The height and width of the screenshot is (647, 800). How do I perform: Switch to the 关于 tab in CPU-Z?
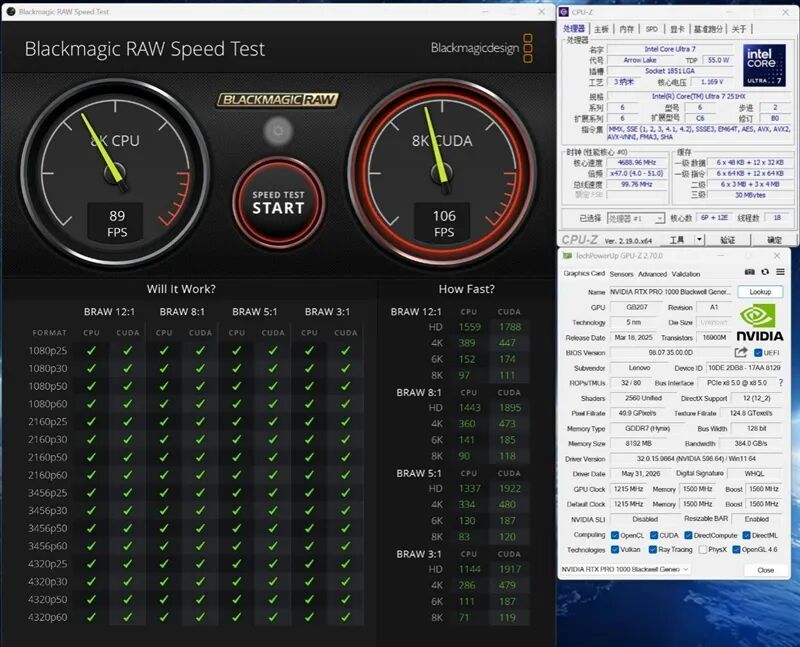pos(739,29)
